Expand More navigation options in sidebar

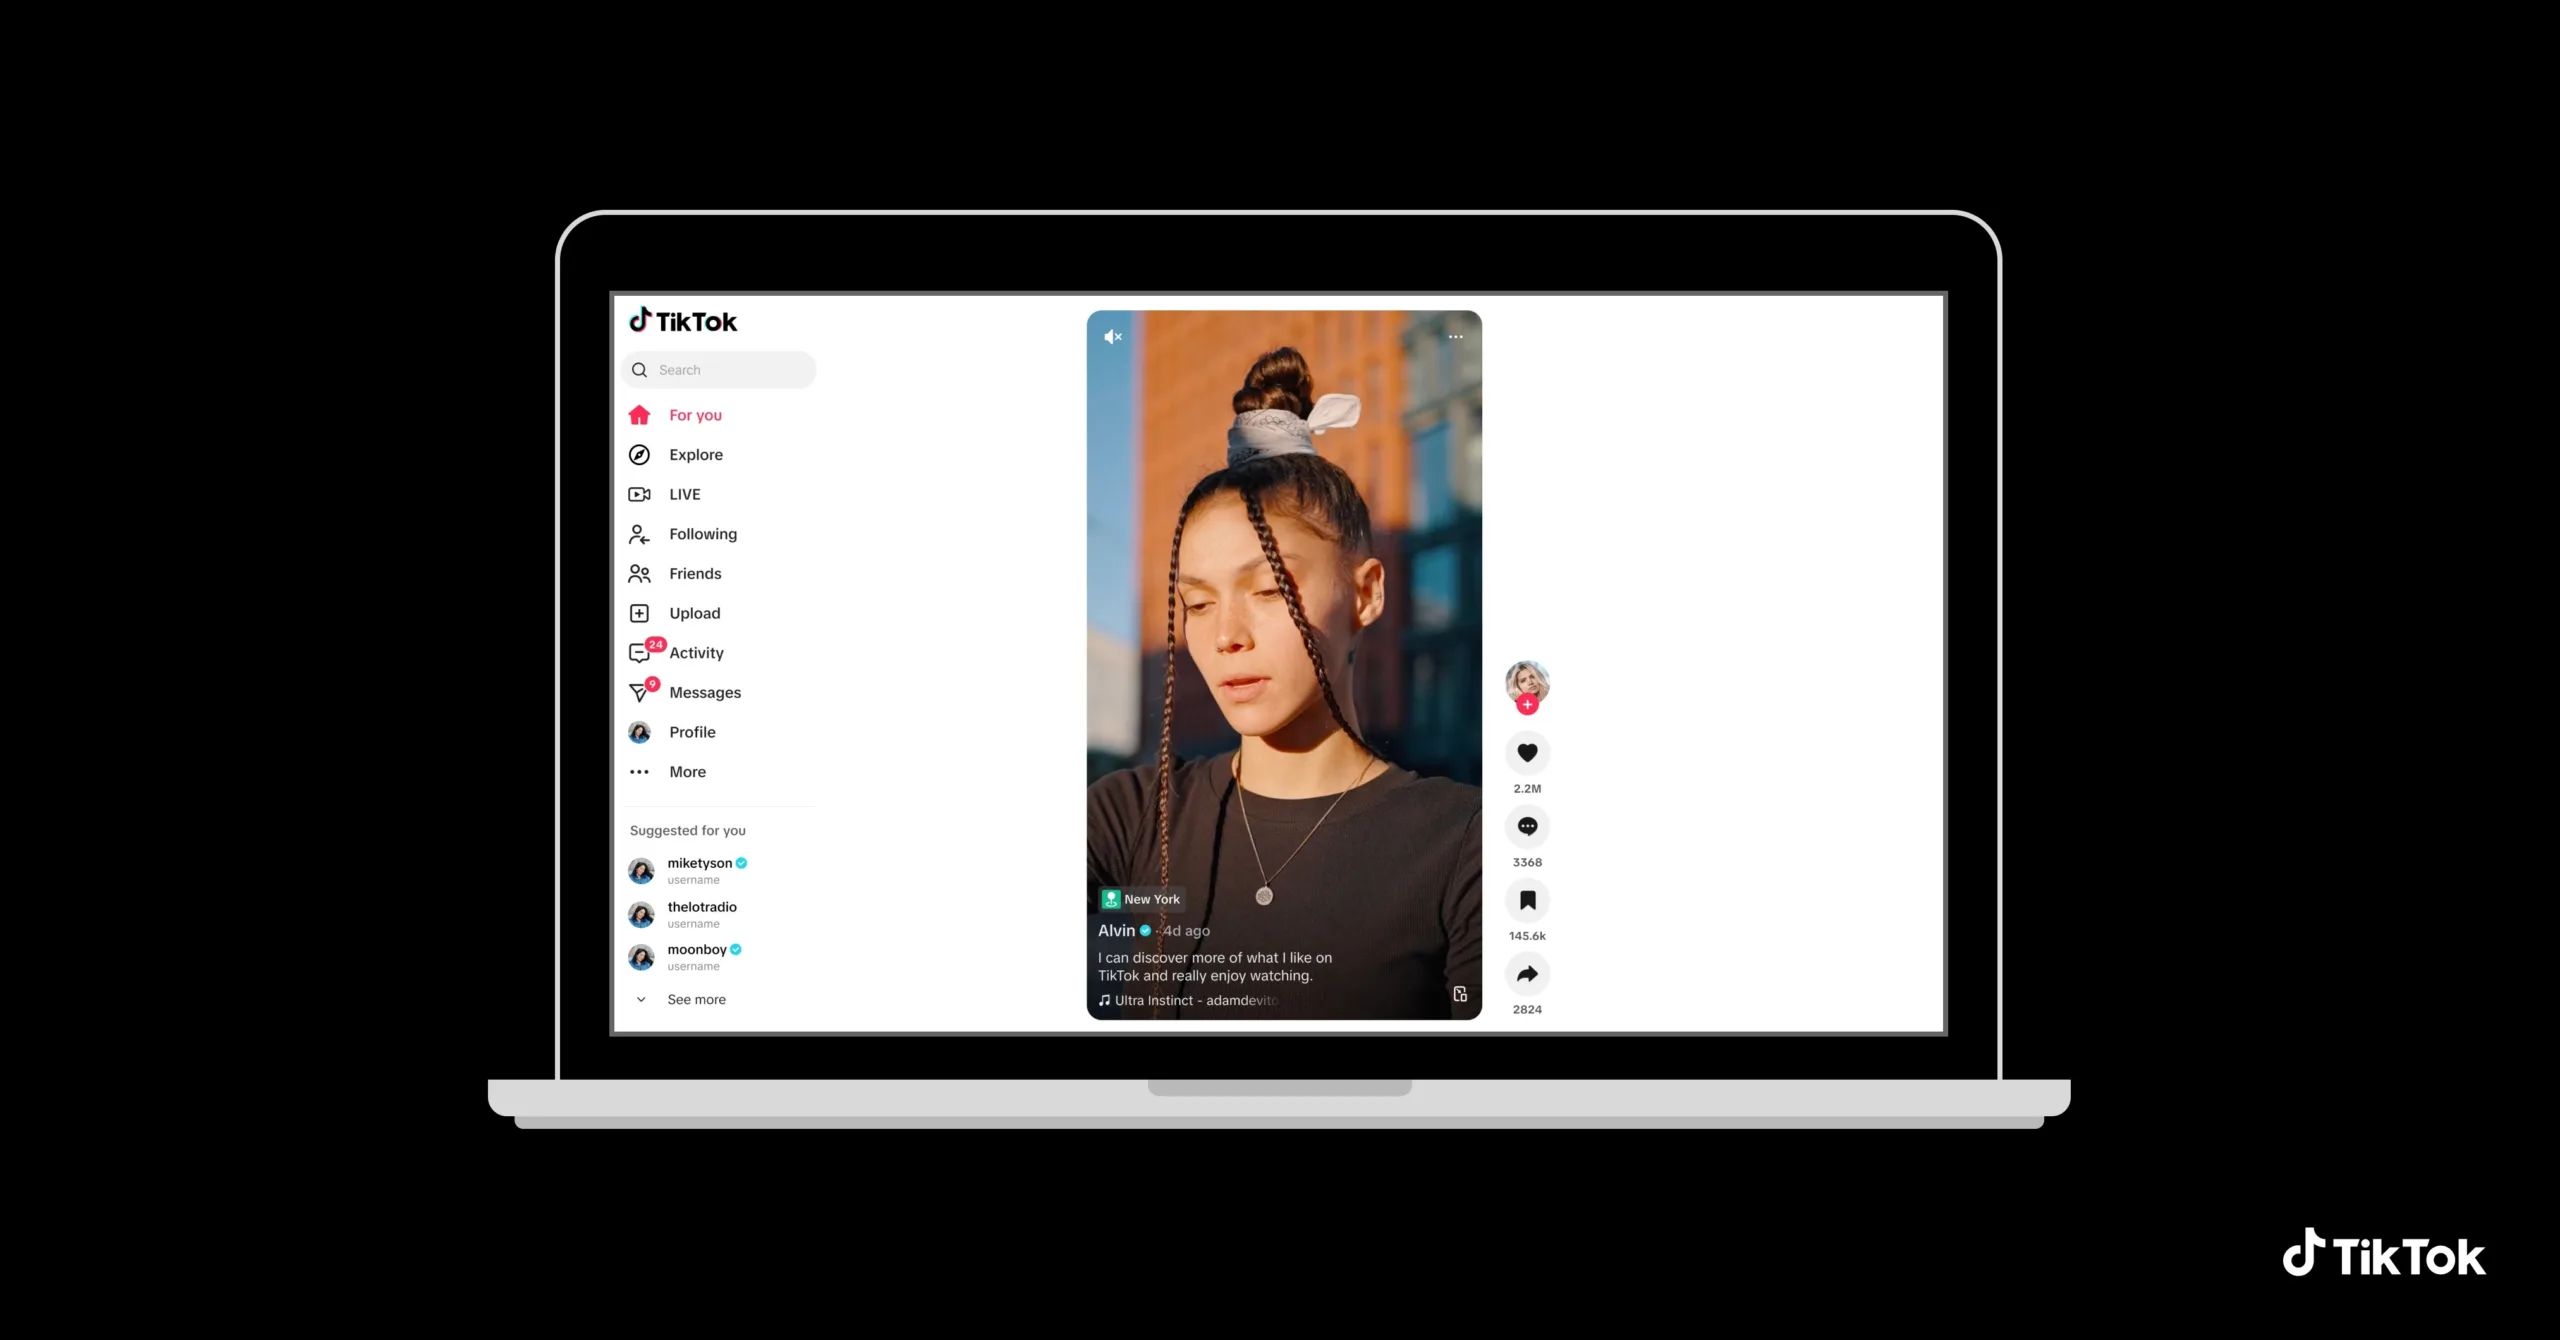coord(686,771)
